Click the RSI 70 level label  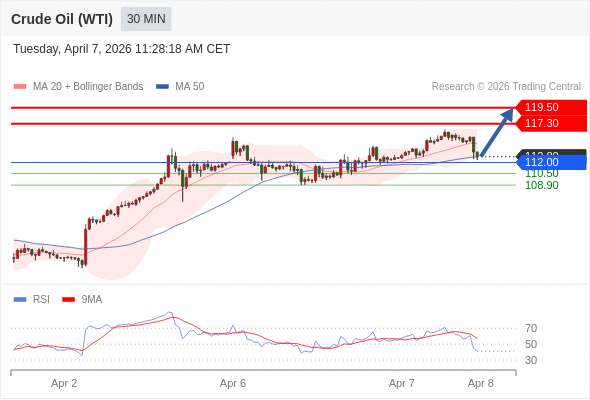pyautogui.click(x=531, y=329)
